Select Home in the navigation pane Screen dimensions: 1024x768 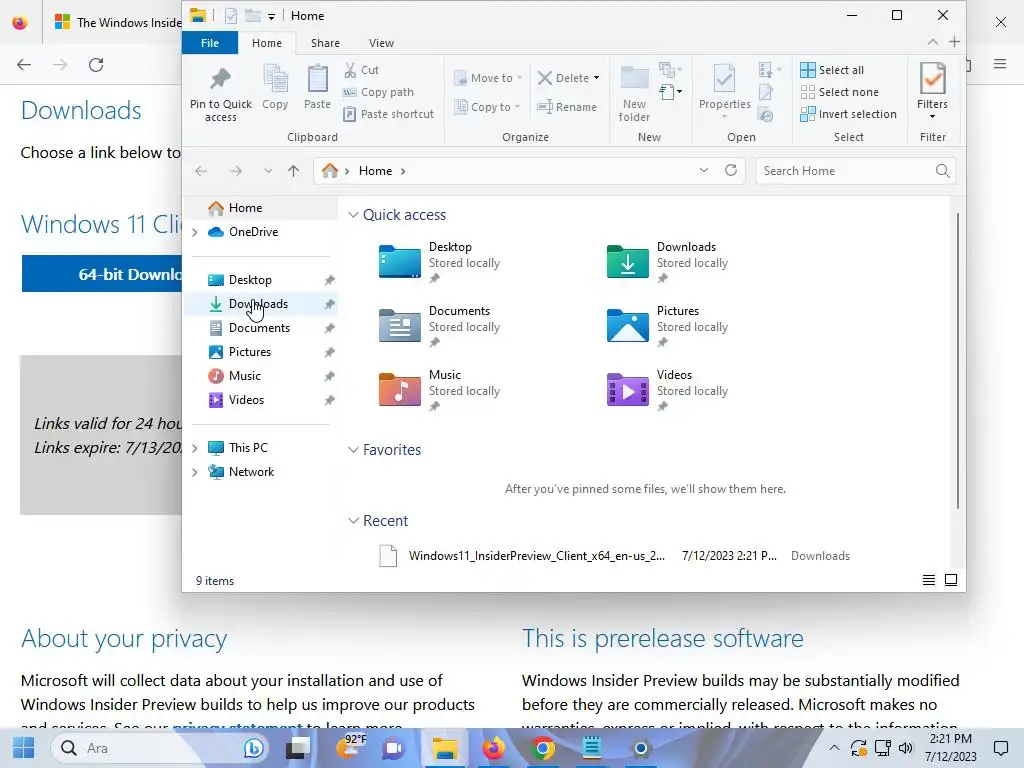tap(261, 208)
